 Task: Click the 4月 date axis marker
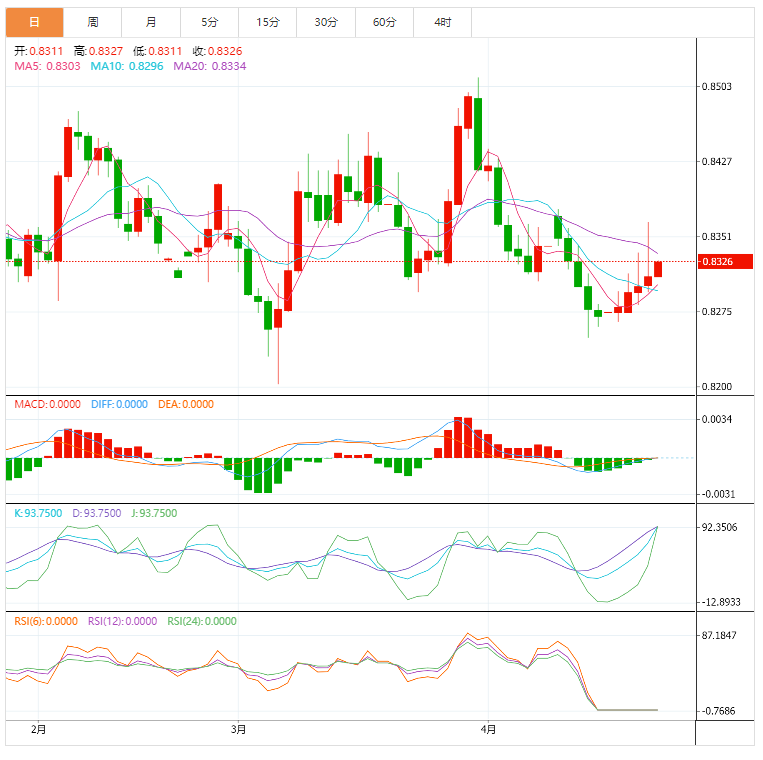click(x=488, y=730)
